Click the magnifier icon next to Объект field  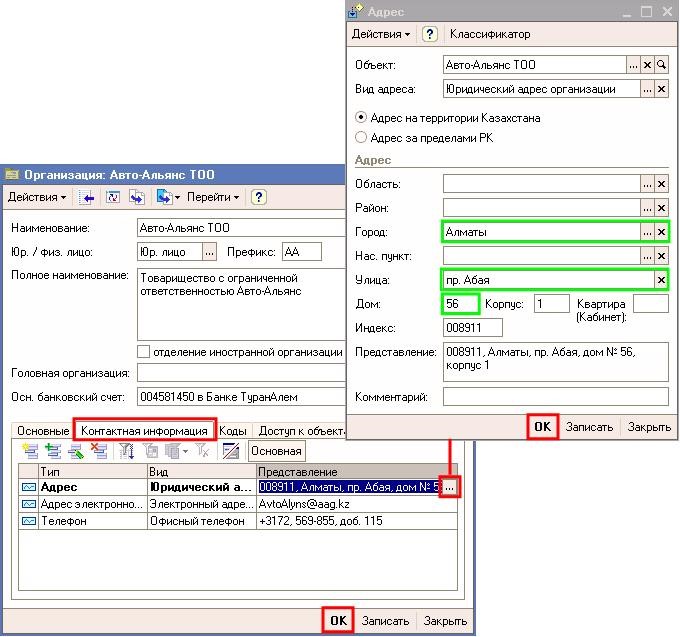(x=662, y=65)
